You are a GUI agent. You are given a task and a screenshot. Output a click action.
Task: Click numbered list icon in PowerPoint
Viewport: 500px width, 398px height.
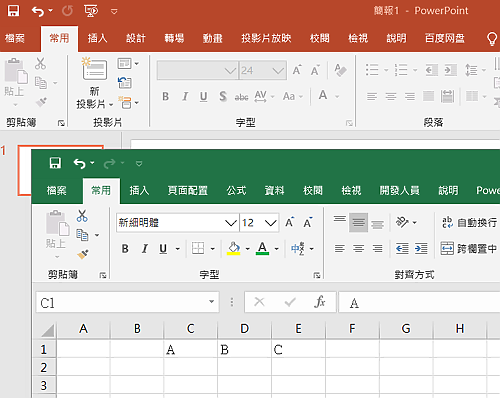coord(401,70)
